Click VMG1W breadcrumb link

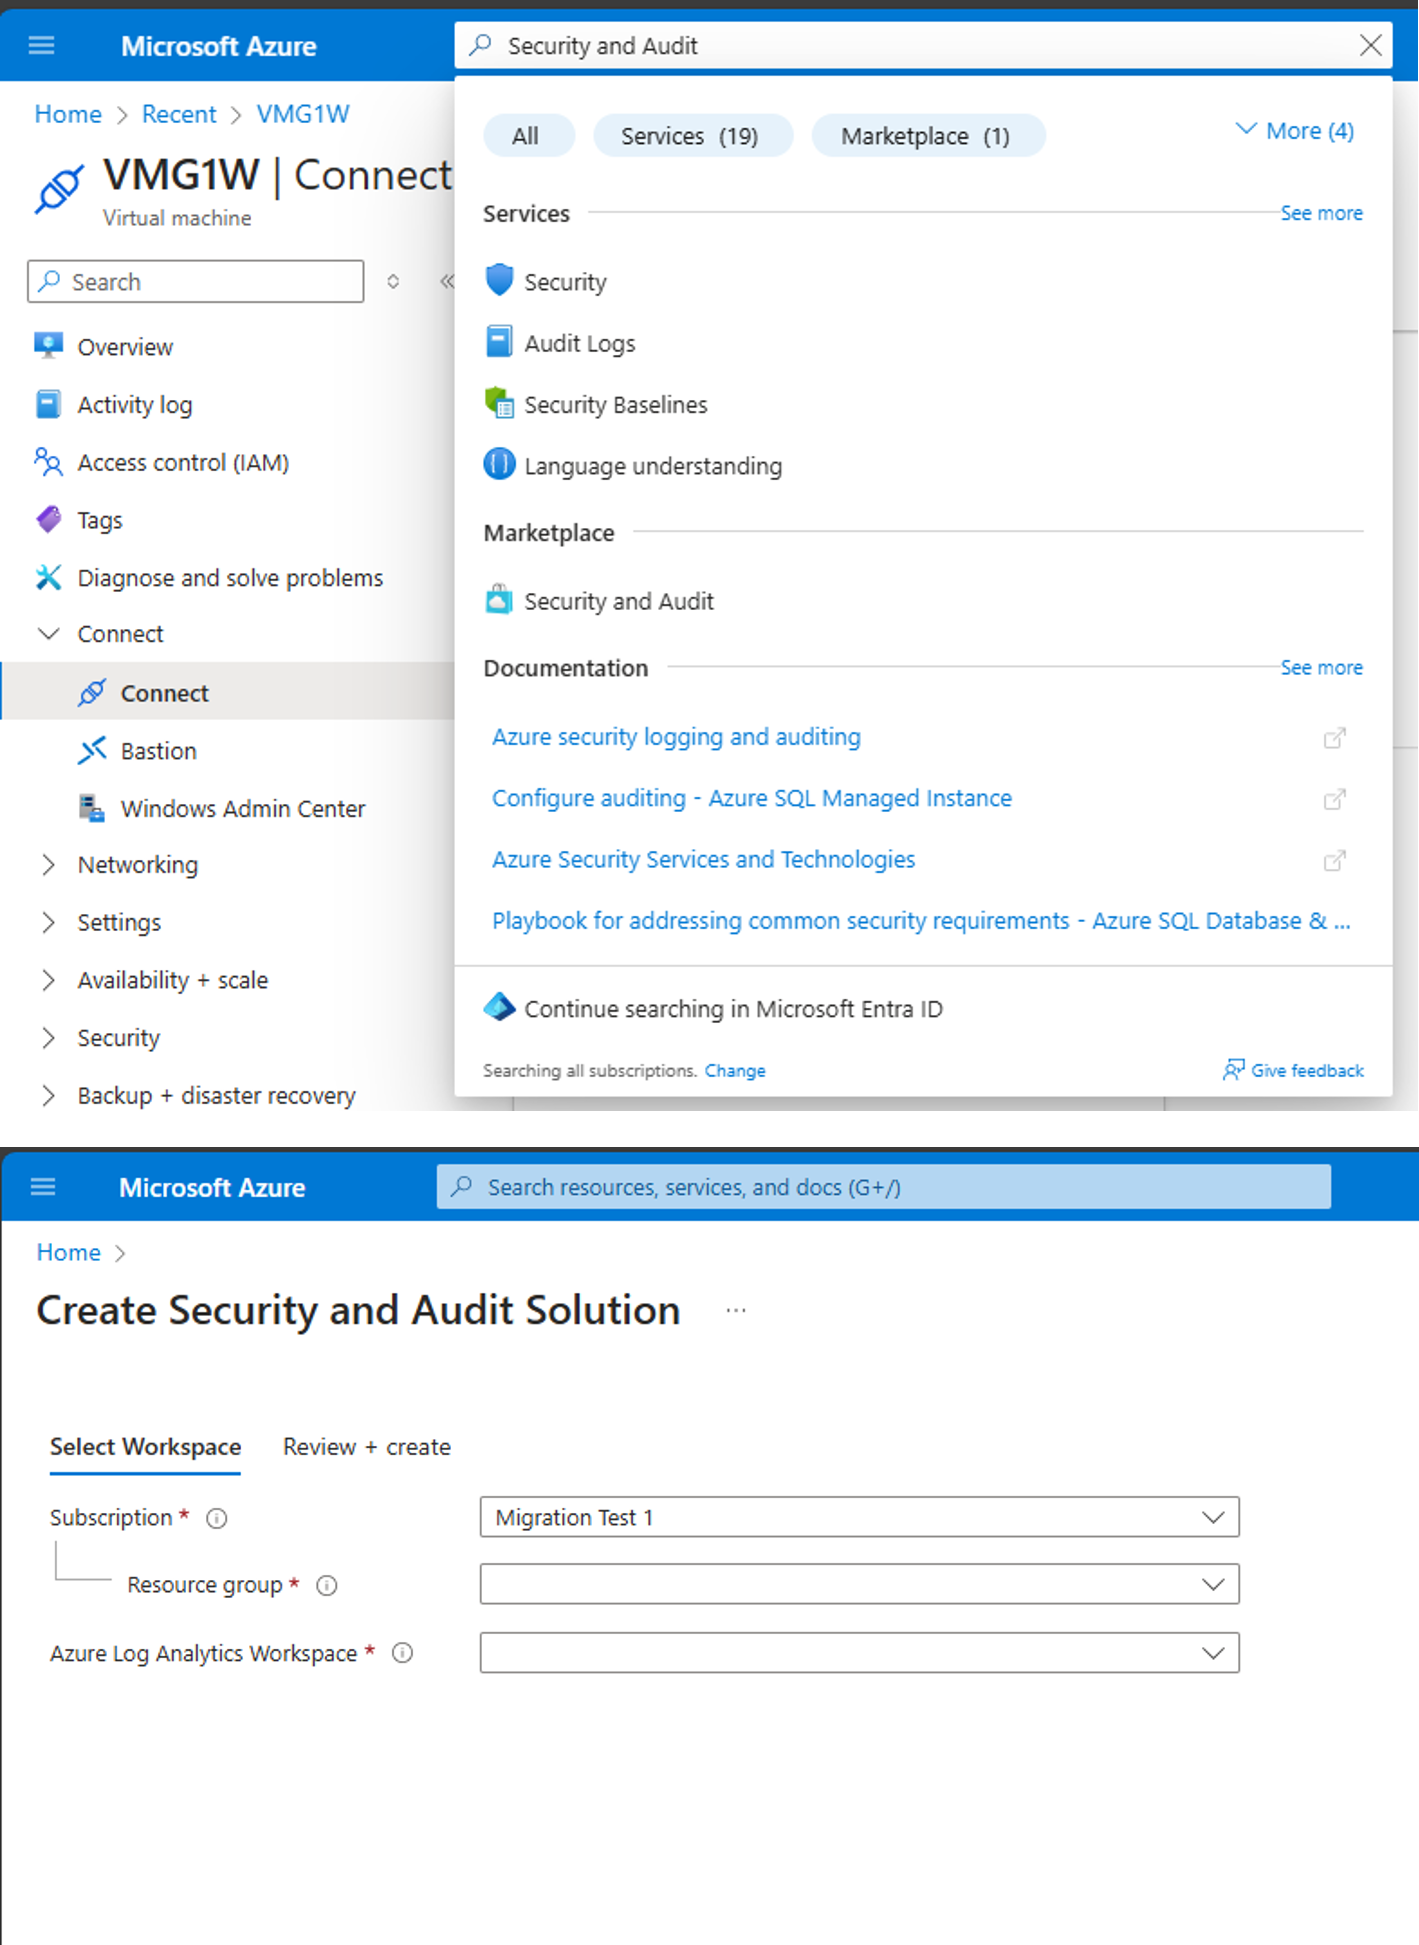pyautogui.click(x=303, y=114)
